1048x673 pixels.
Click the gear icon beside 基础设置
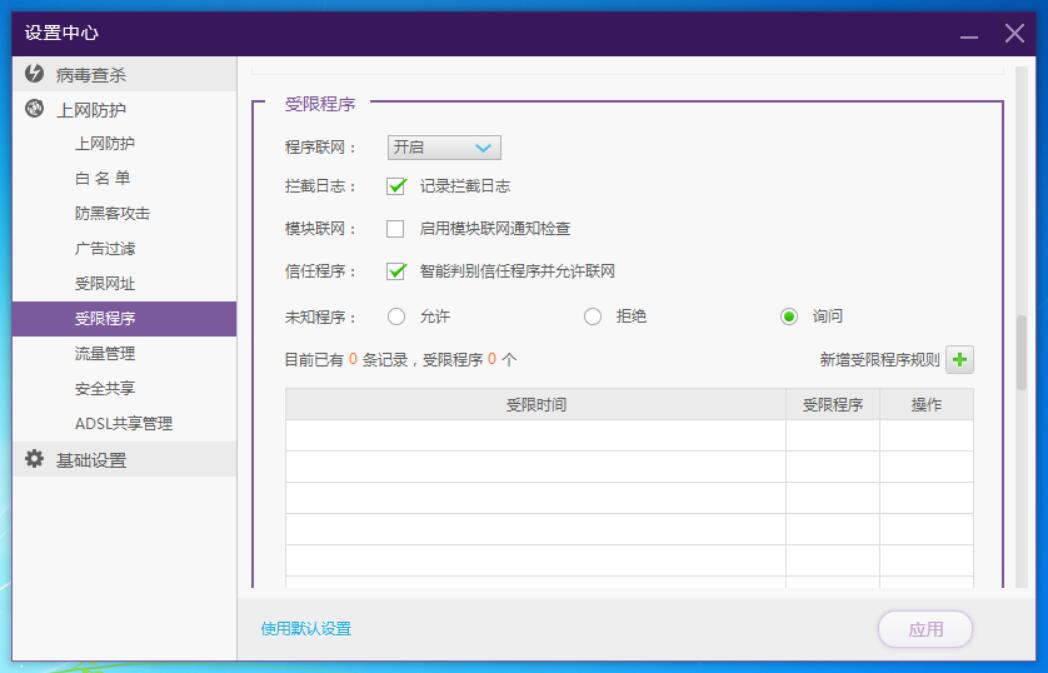pos(34,458)
